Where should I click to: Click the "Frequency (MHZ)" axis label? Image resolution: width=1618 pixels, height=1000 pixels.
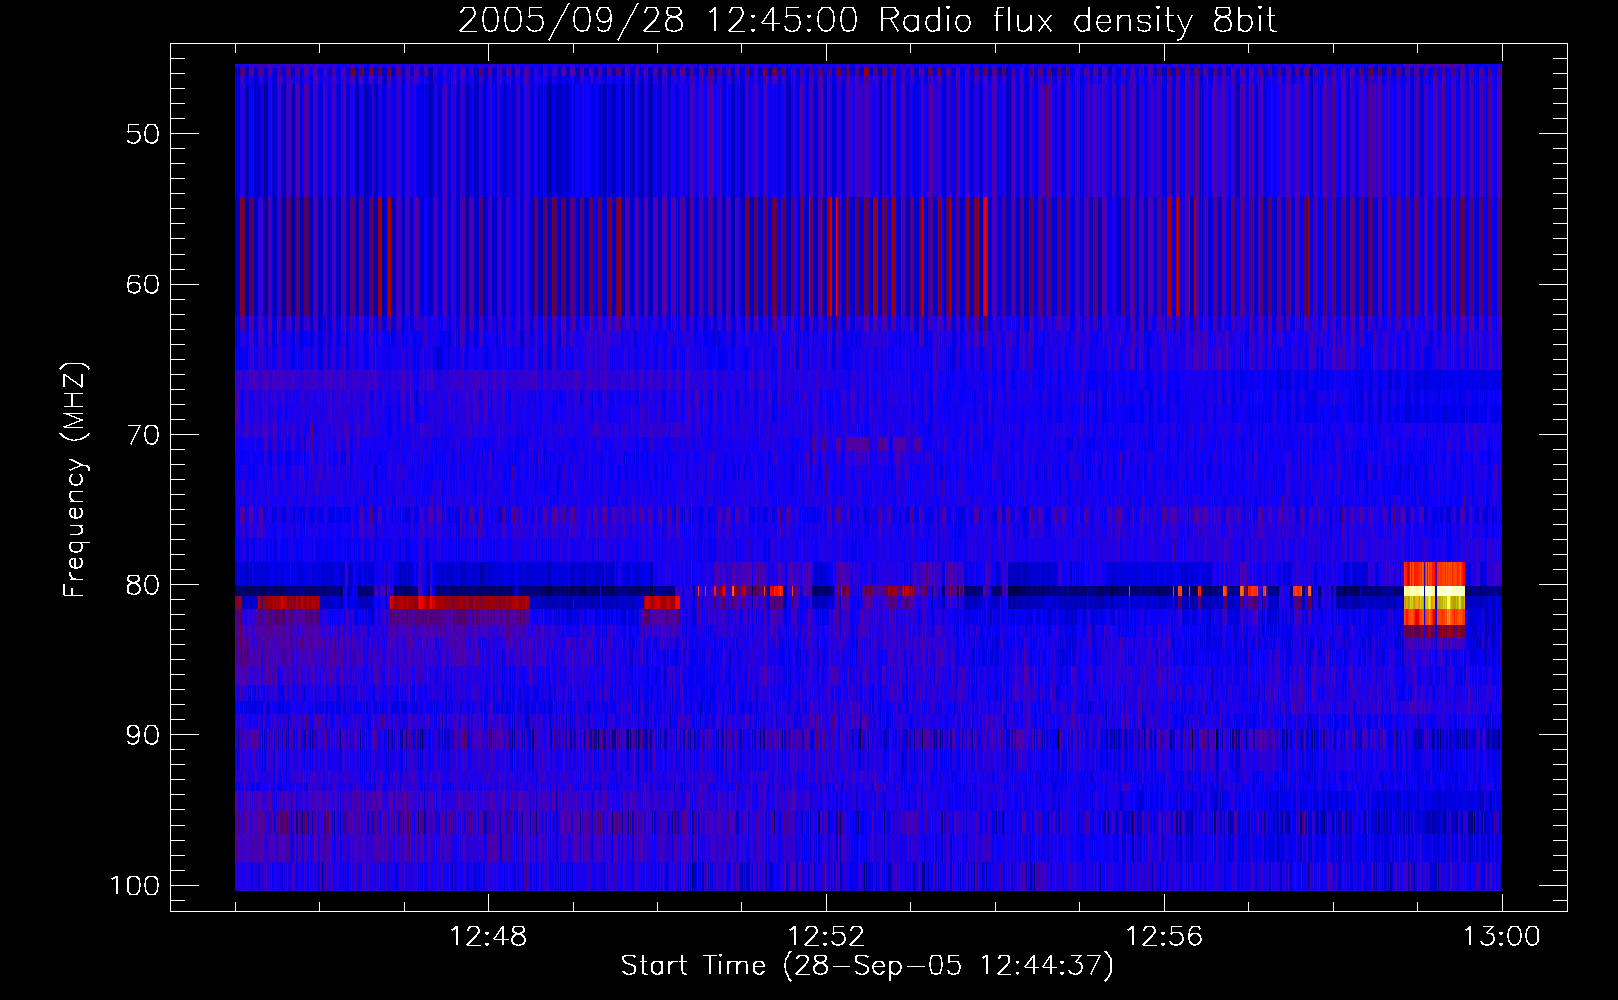75,480
